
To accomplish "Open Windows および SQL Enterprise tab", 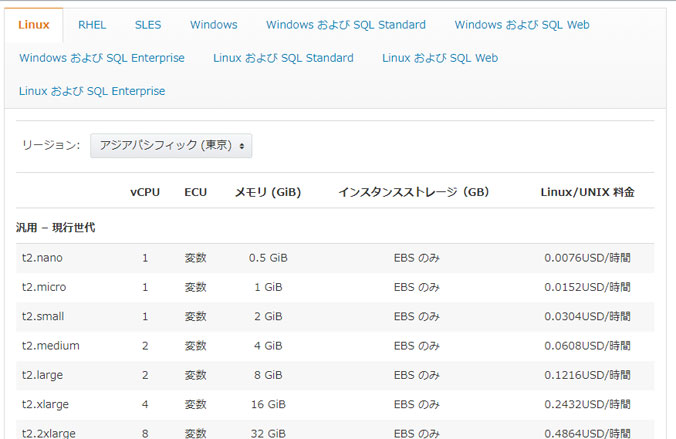I will [102, 58].
